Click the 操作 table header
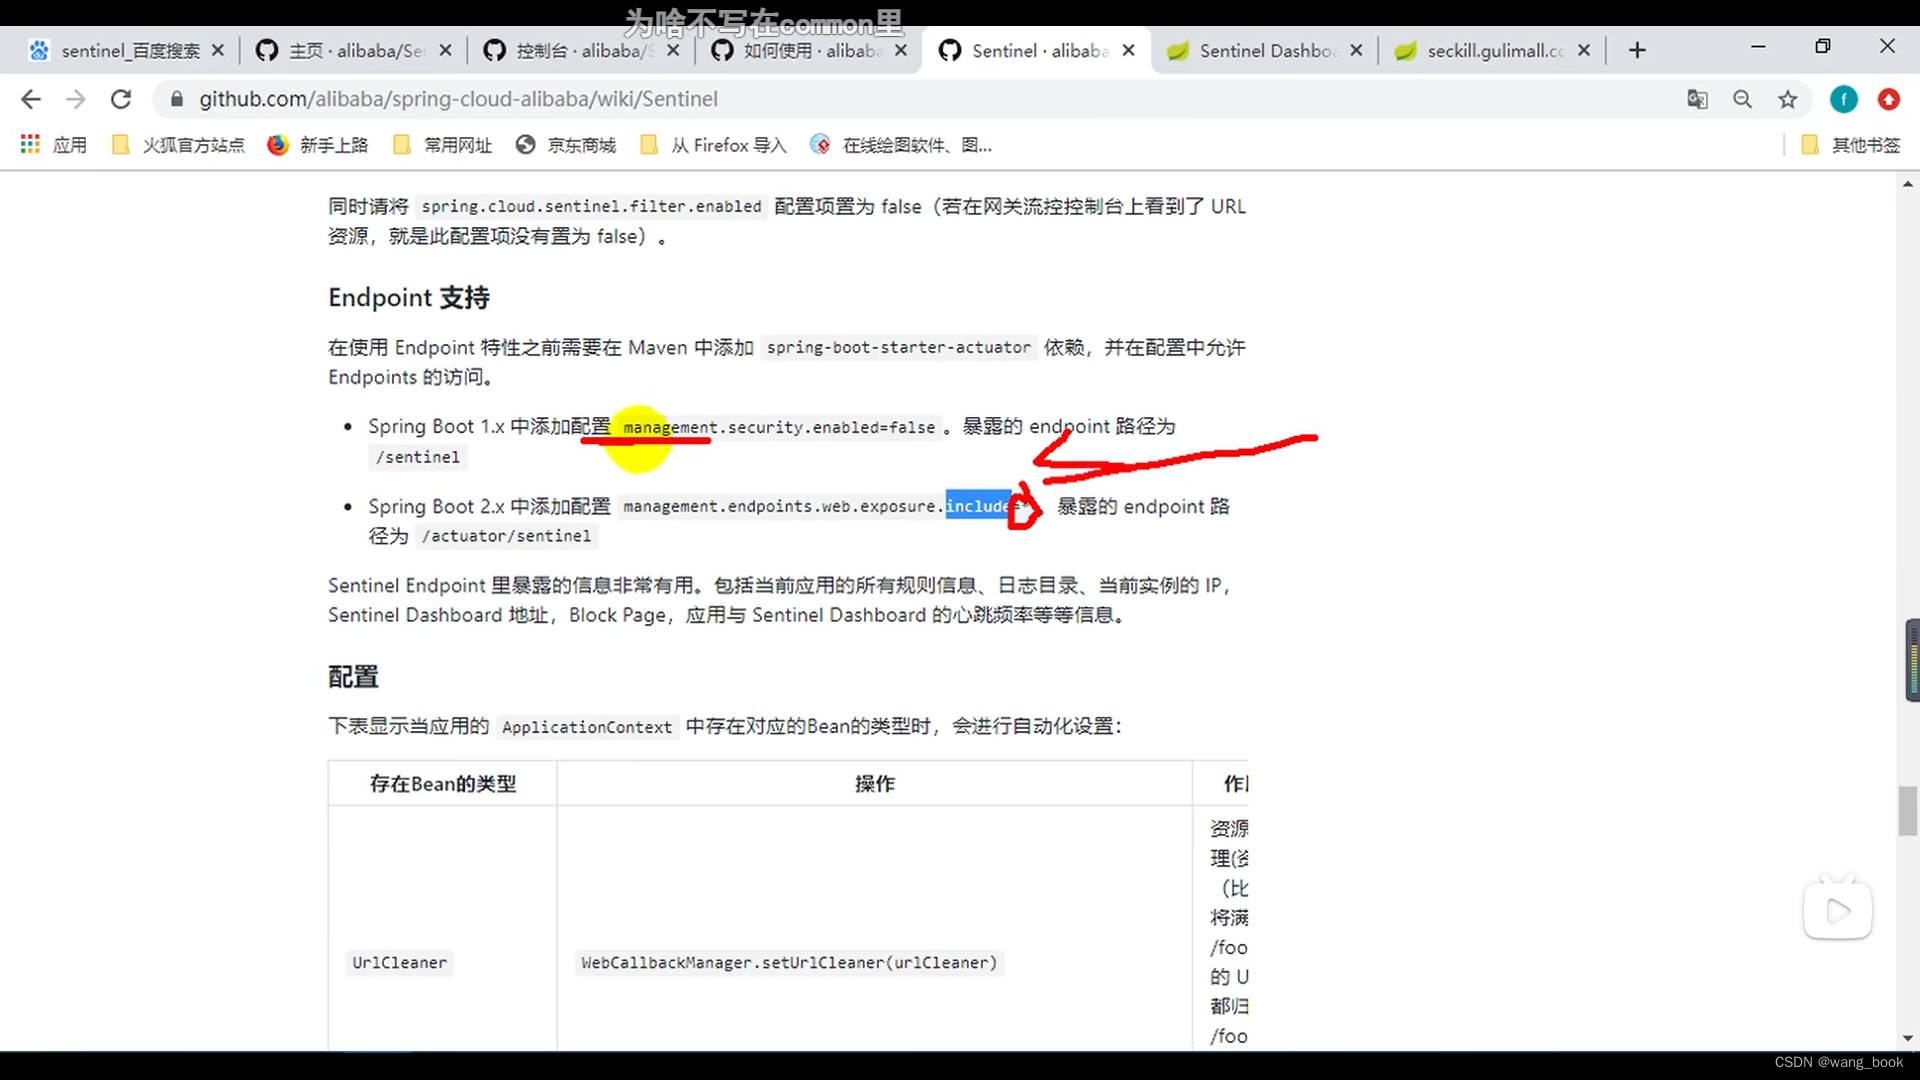1920x1080 pixels. (875, 784)
